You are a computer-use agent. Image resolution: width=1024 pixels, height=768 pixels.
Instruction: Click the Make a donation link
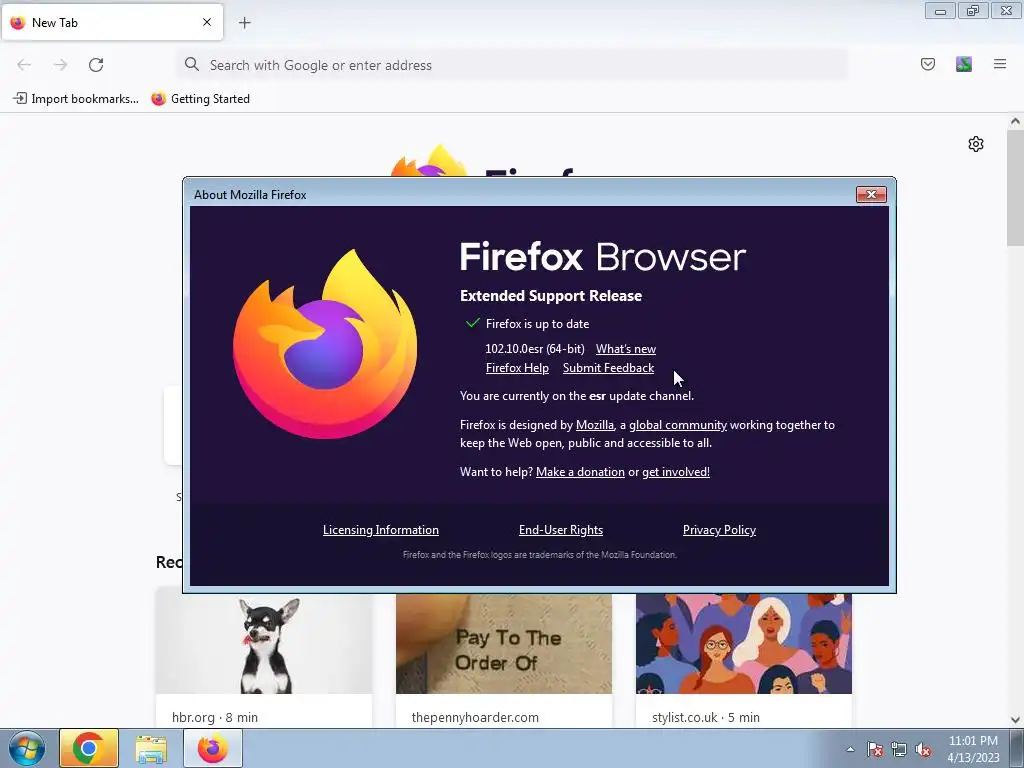click(580, 472)
